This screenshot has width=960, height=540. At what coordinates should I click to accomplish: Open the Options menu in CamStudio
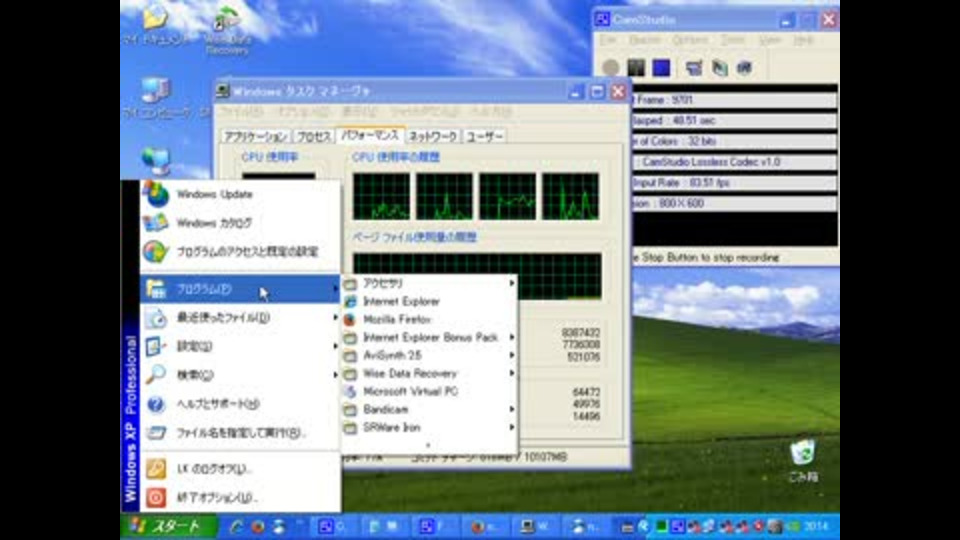click(x=690, y=40)
